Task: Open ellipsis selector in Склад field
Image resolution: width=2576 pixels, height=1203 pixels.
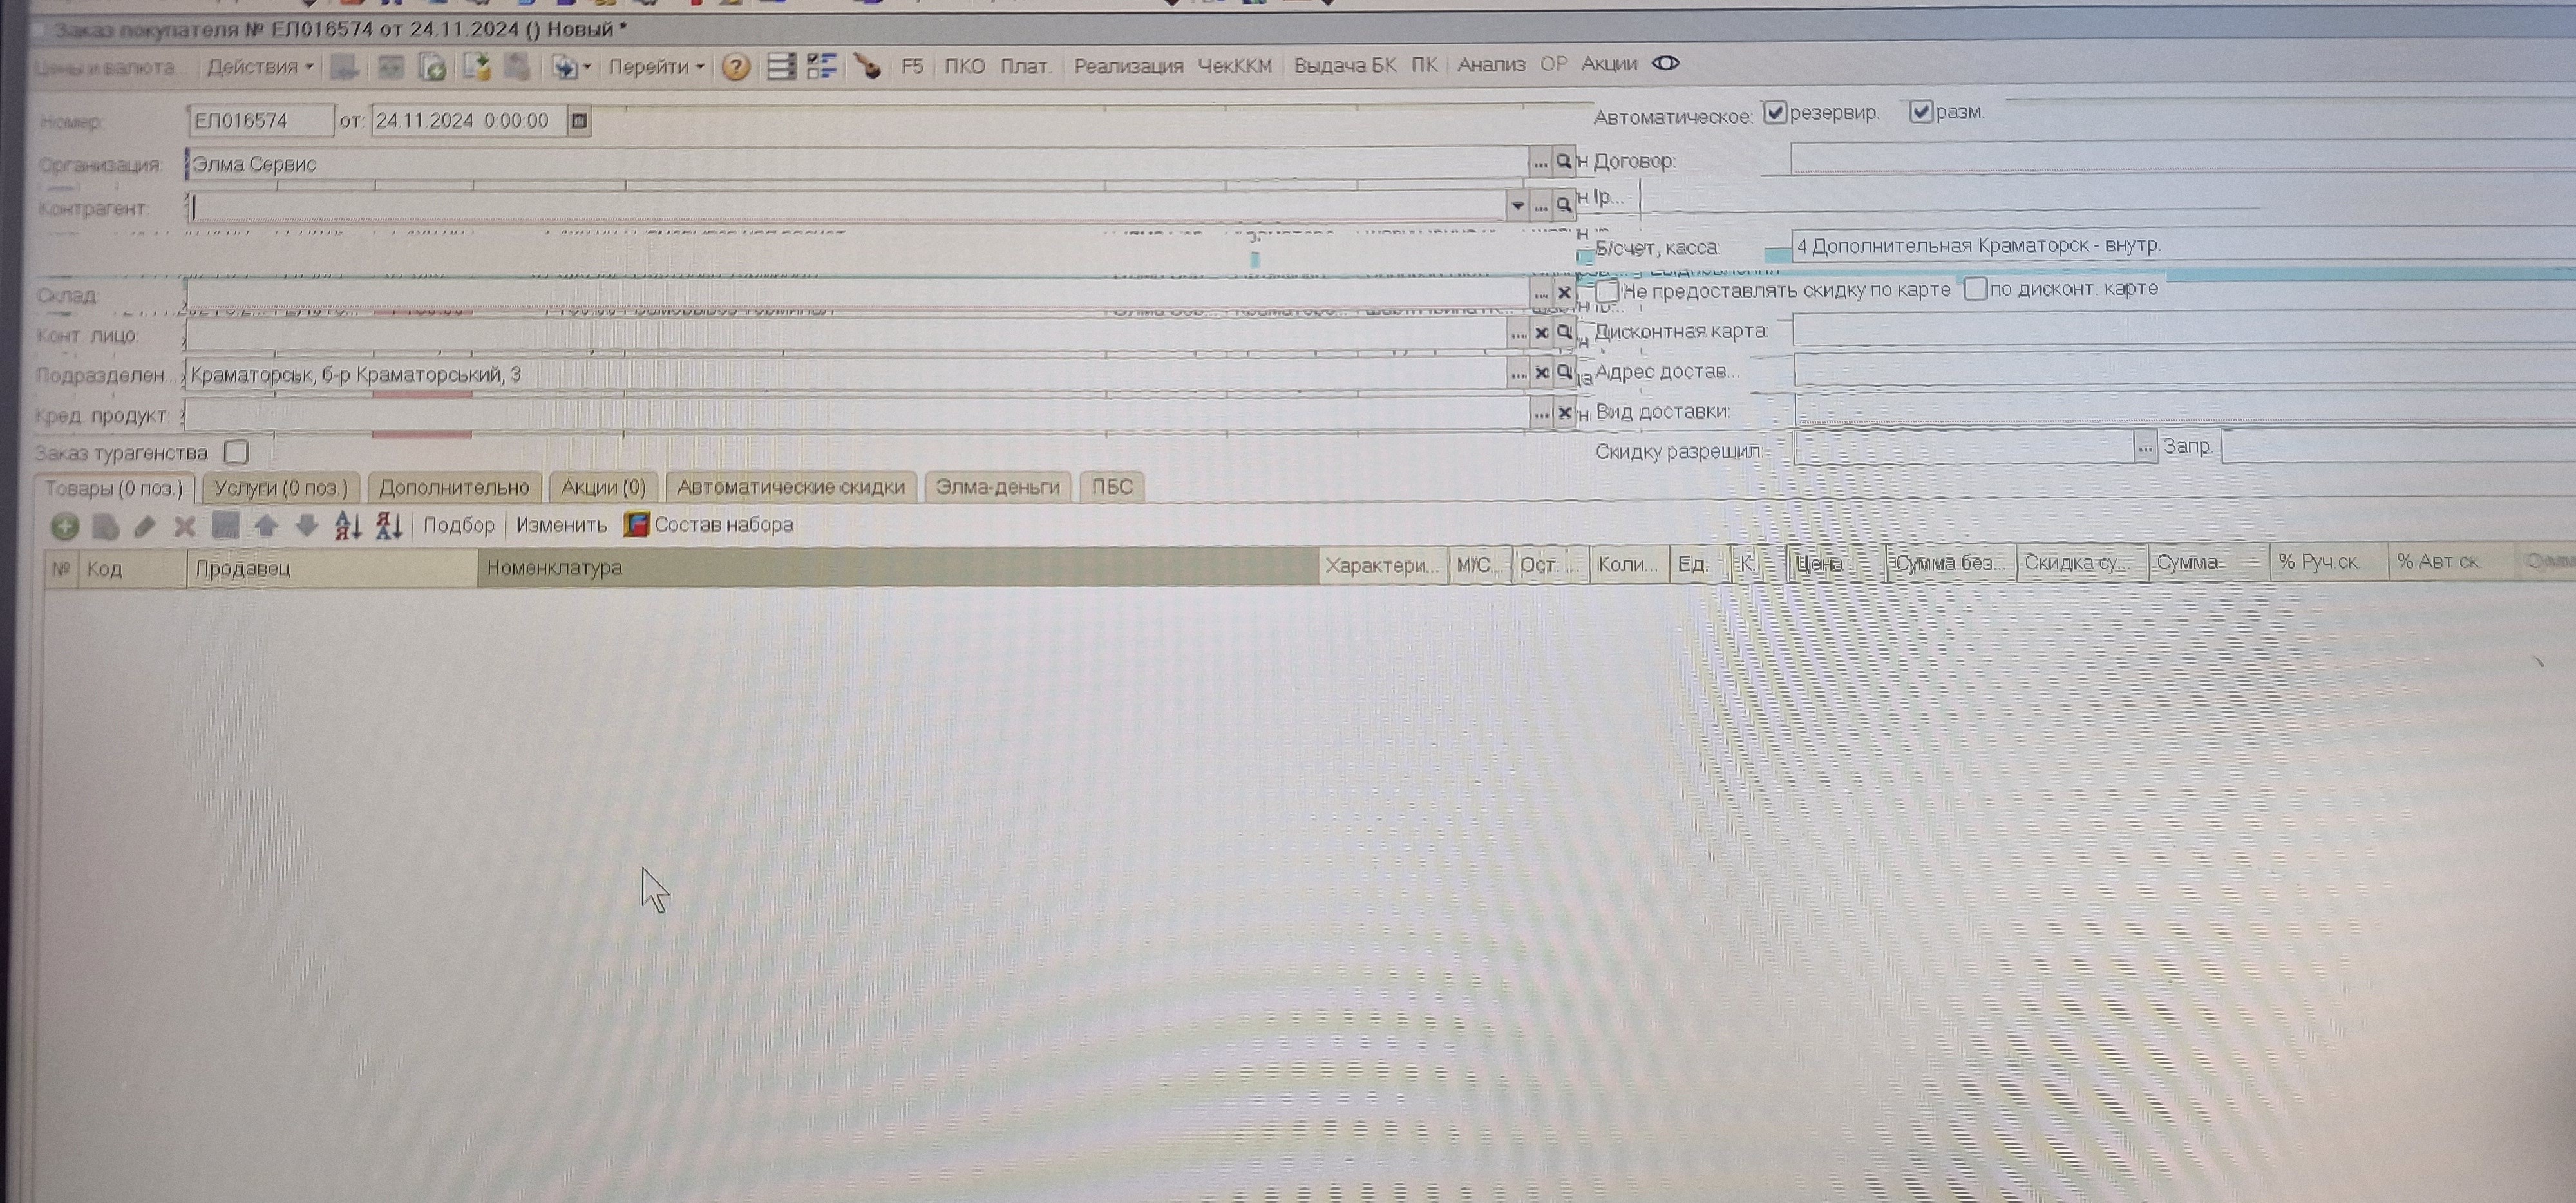Action: tap(1541, 293)
